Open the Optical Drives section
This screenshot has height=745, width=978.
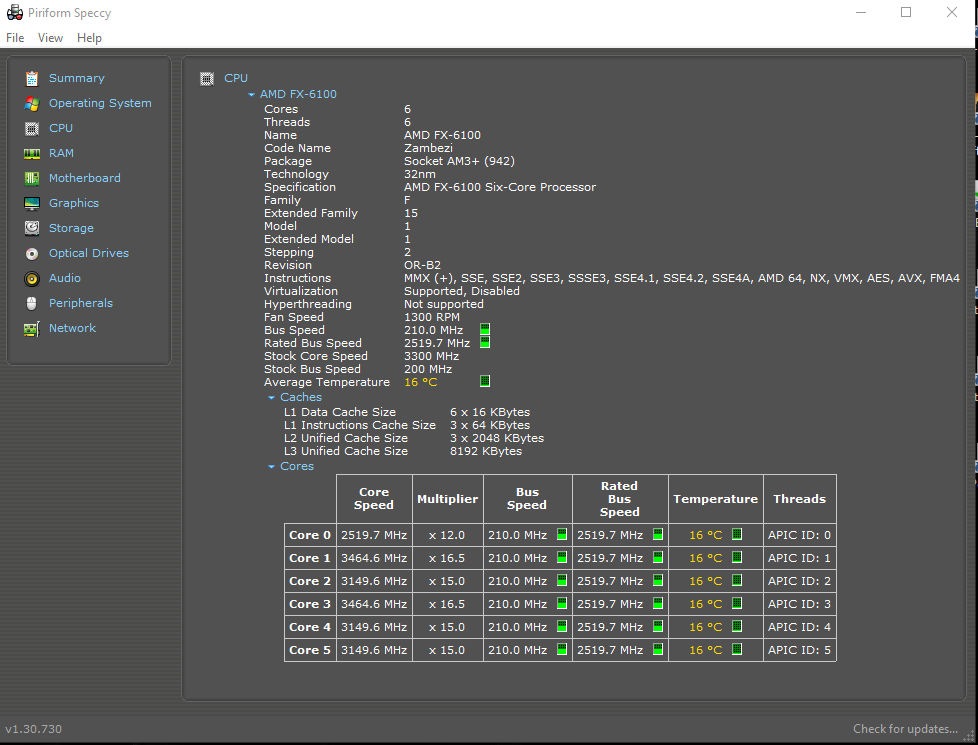tap(89, 253)
